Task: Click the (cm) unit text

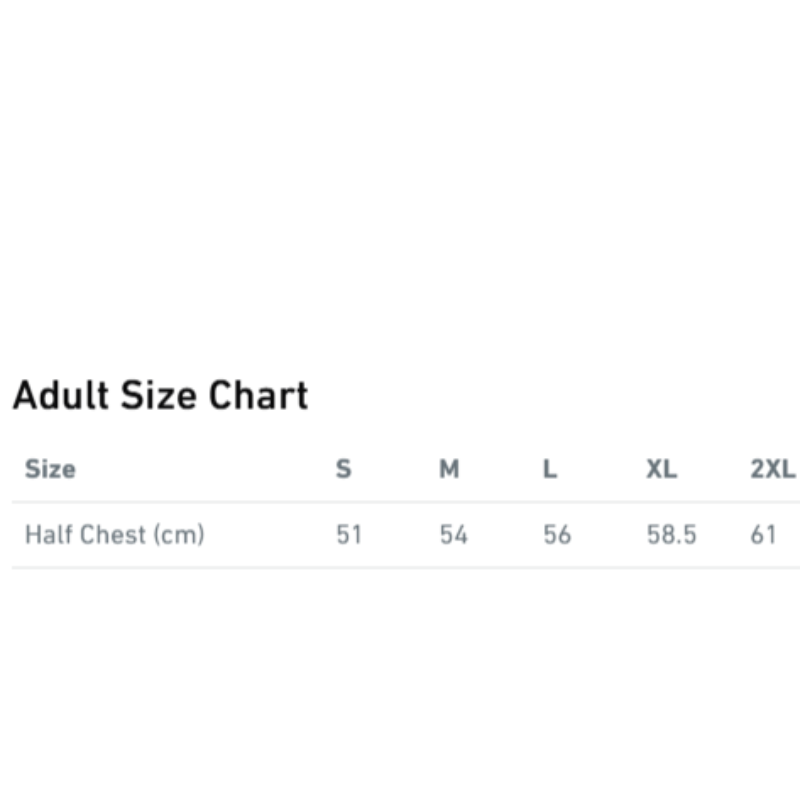Action: pos(179,534)
